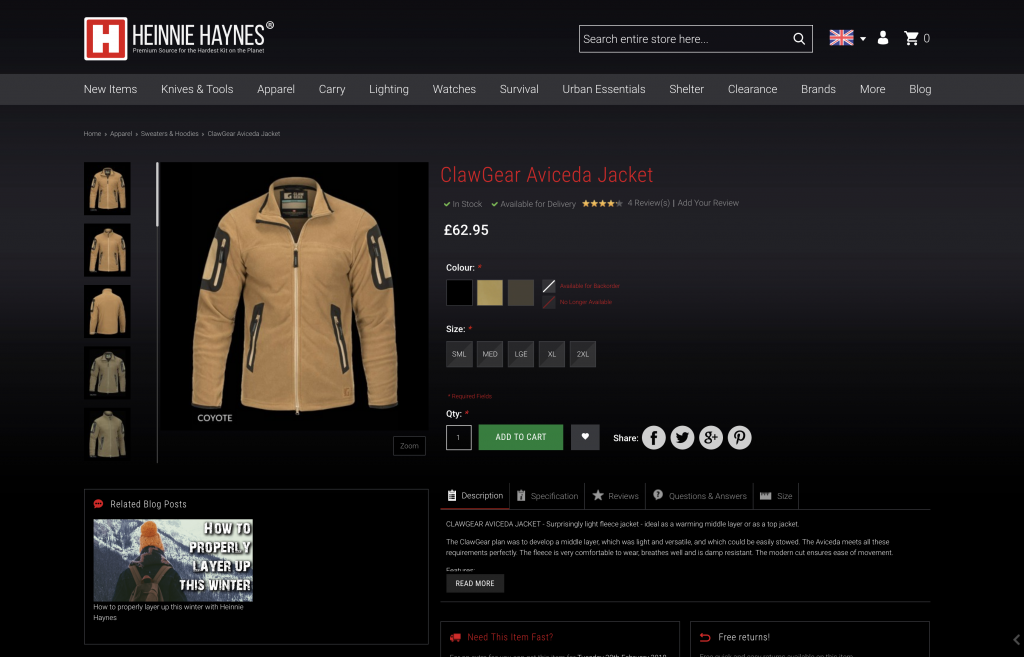The height and width of the screenshot is (657, 1024).
Task: Share on Google Plus
Action: tap(711, 438)
